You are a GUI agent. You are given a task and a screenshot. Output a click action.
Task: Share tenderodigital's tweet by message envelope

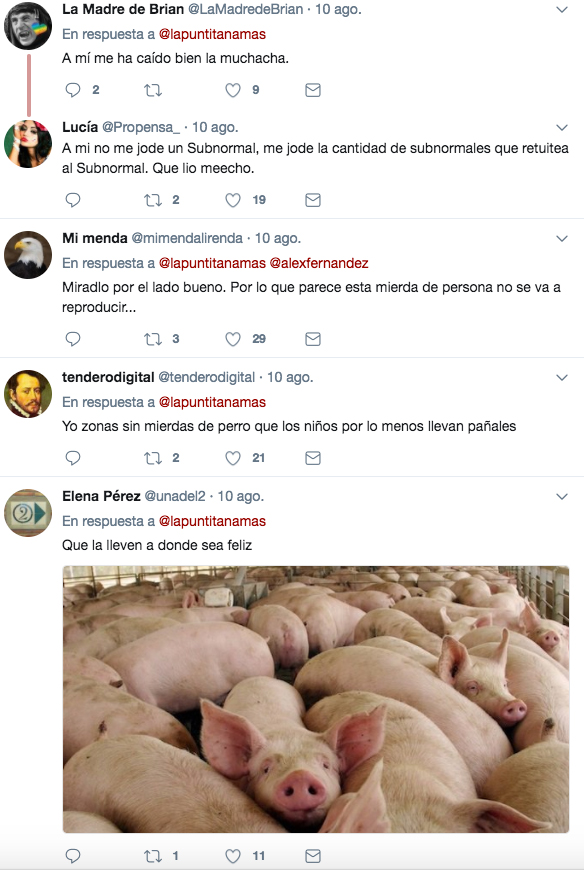click(x=313, y=458)
